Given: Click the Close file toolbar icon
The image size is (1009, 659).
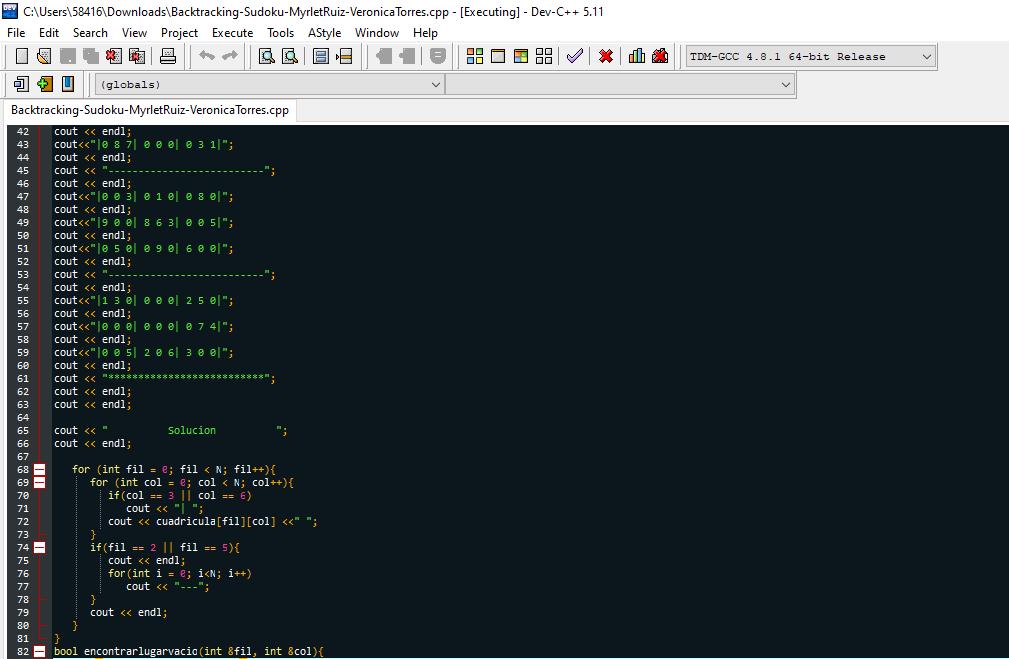Looking at the screenshot, I should [x=114, y=57].
